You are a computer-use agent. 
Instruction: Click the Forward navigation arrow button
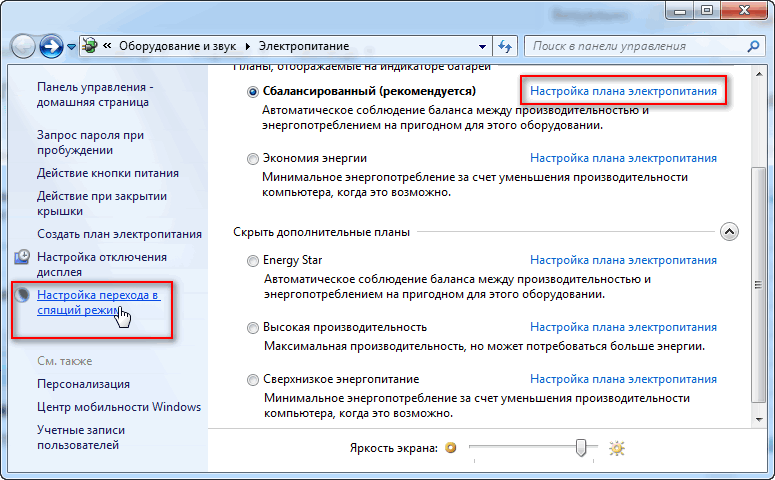51,47
